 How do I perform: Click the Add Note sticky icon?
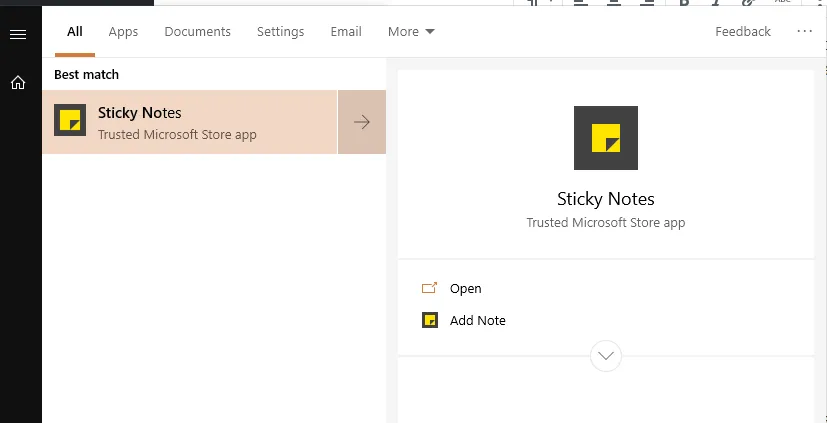pos(430,320)
